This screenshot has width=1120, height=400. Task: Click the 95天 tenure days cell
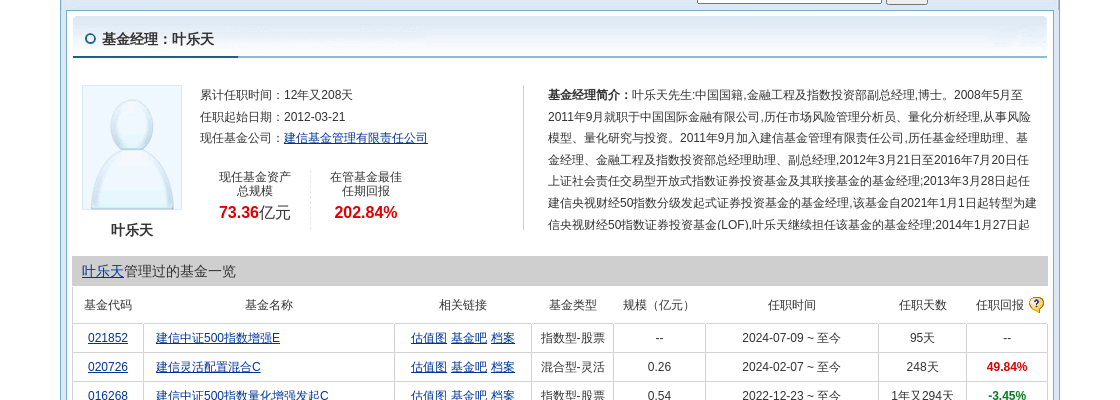[x=922, y=339]
